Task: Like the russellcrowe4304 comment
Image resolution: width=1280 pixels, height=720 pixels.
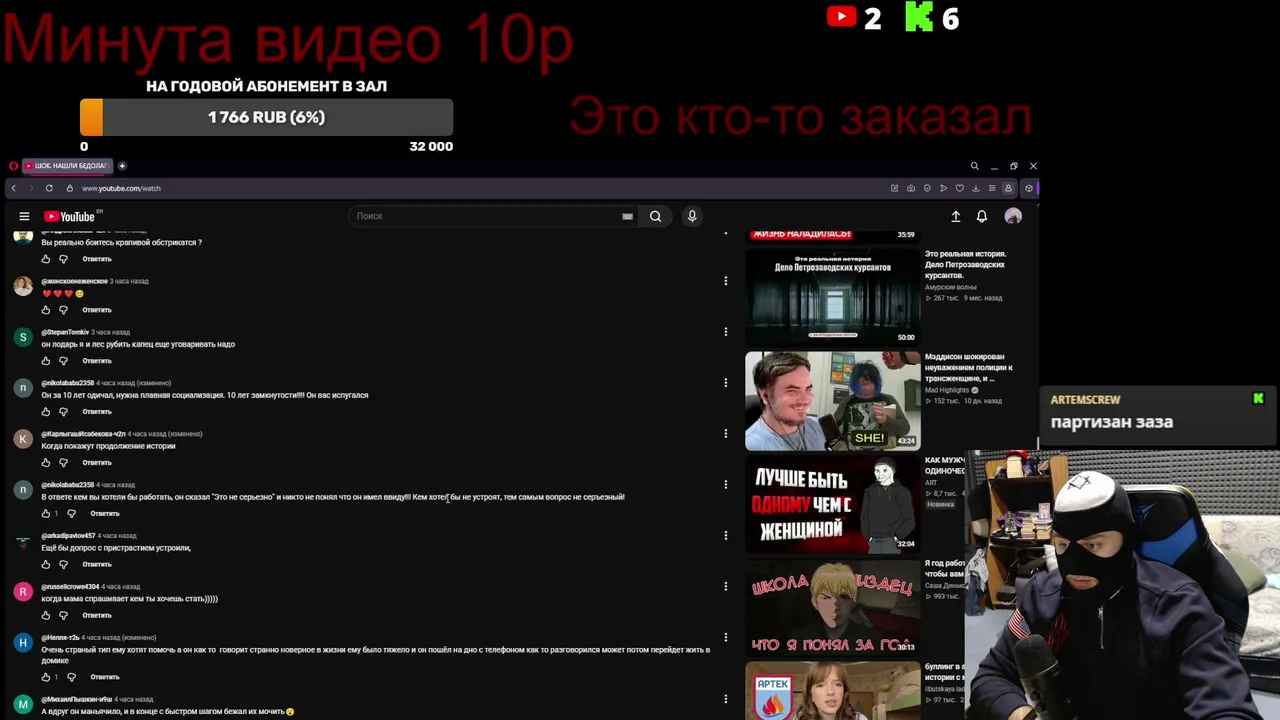Action: pyautogui.click(x=45, y=615)
